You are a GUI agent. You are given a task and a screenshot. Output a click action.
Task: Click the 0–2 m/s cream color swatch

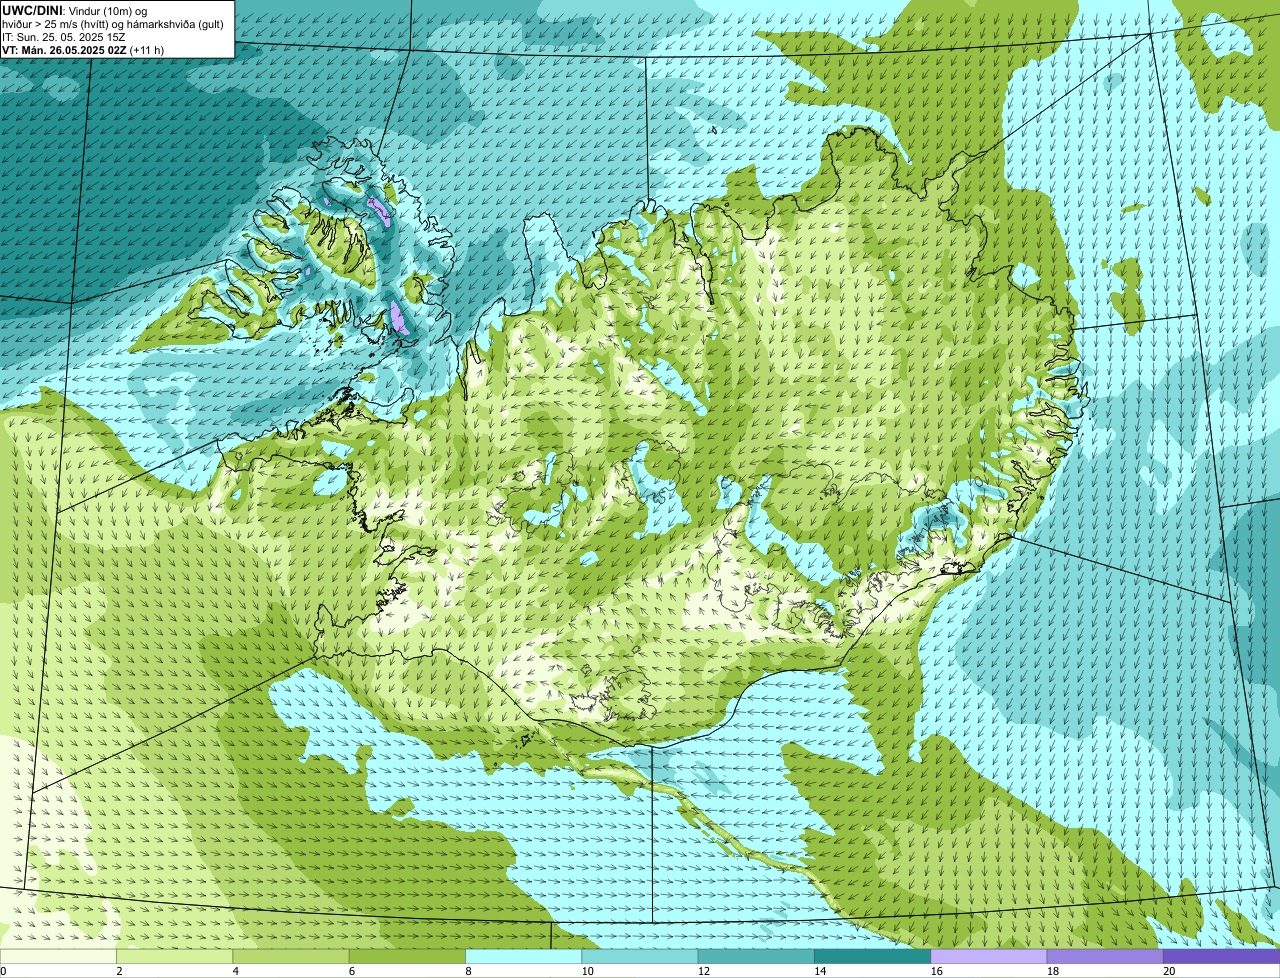click(x=58, y=956)
